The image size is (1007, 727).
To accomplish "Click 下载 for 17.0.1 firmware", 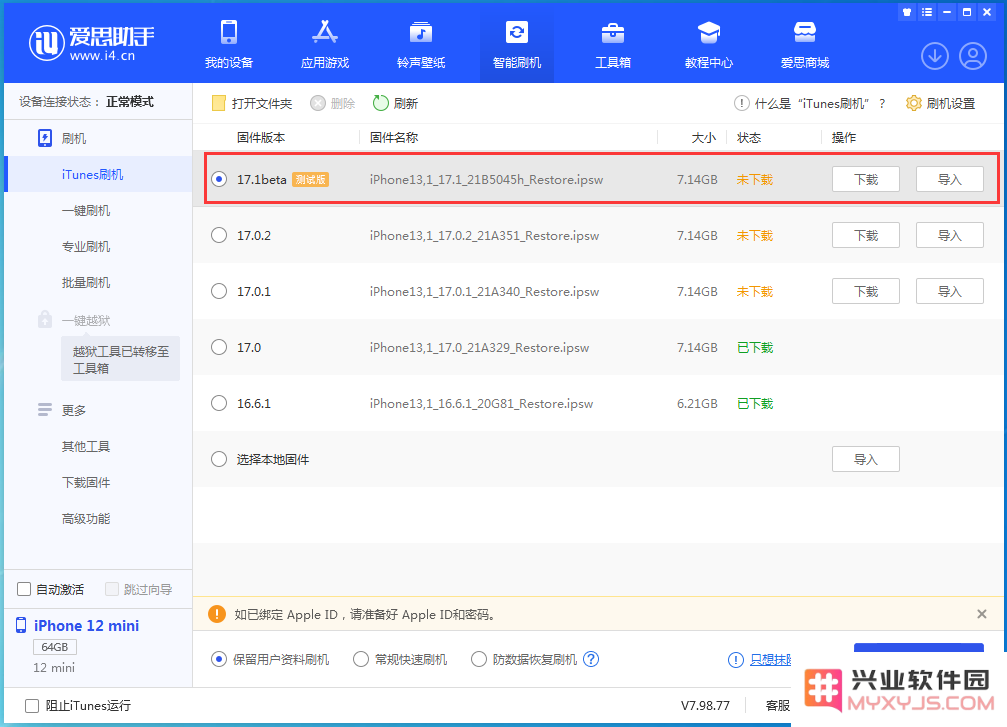I will 865,291.
